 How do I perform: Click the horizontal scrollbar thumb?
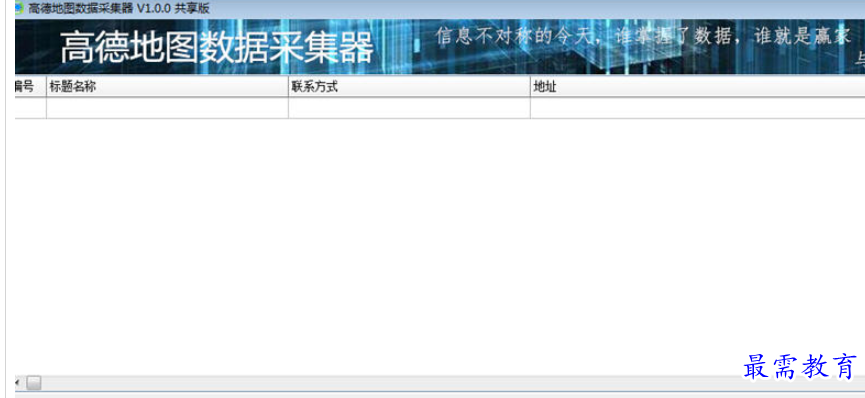34,383
